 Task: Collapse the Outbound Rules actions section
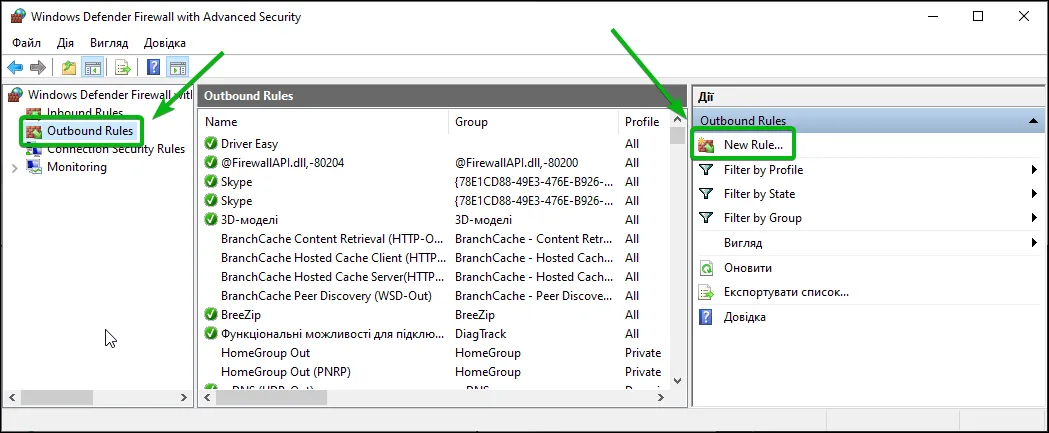(x=1033, y=121)
